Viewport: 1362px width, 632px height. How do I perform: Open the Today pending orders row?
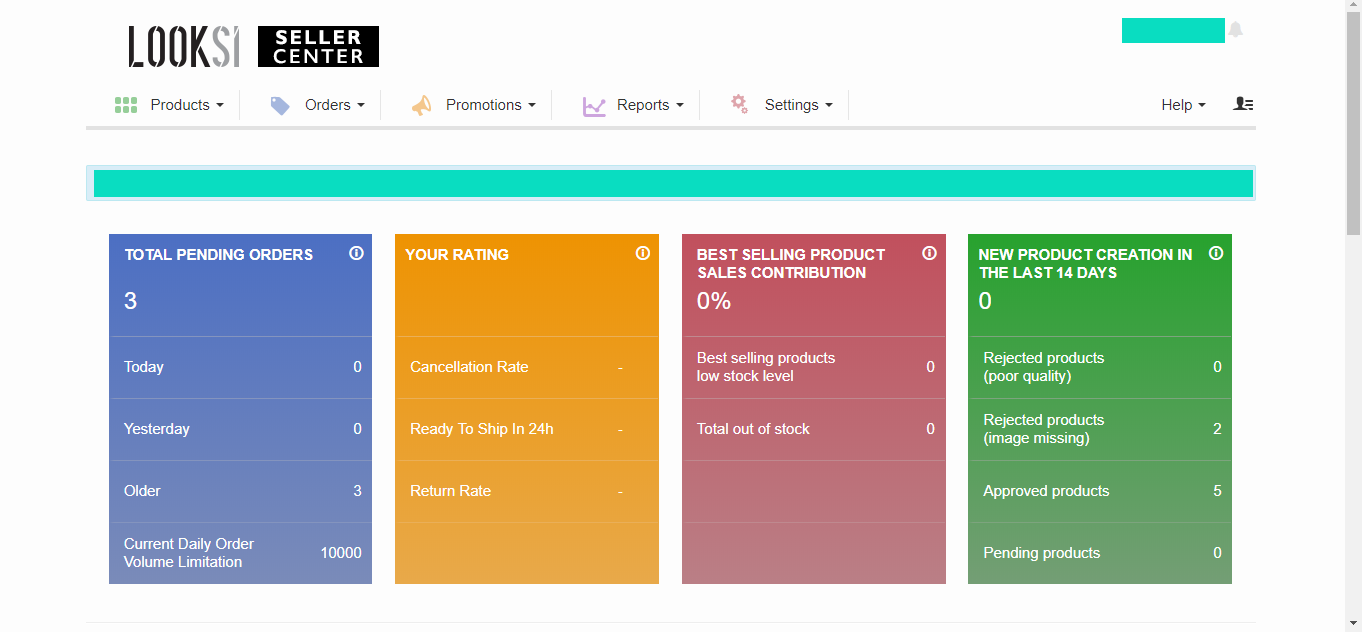(x=240, y=367)
